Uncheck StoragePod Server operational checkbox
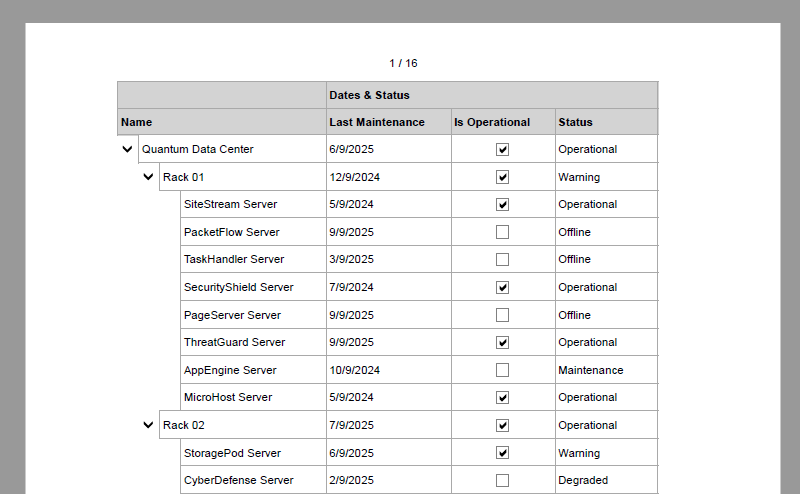The image size is (800, 494). tap(503, 453)
